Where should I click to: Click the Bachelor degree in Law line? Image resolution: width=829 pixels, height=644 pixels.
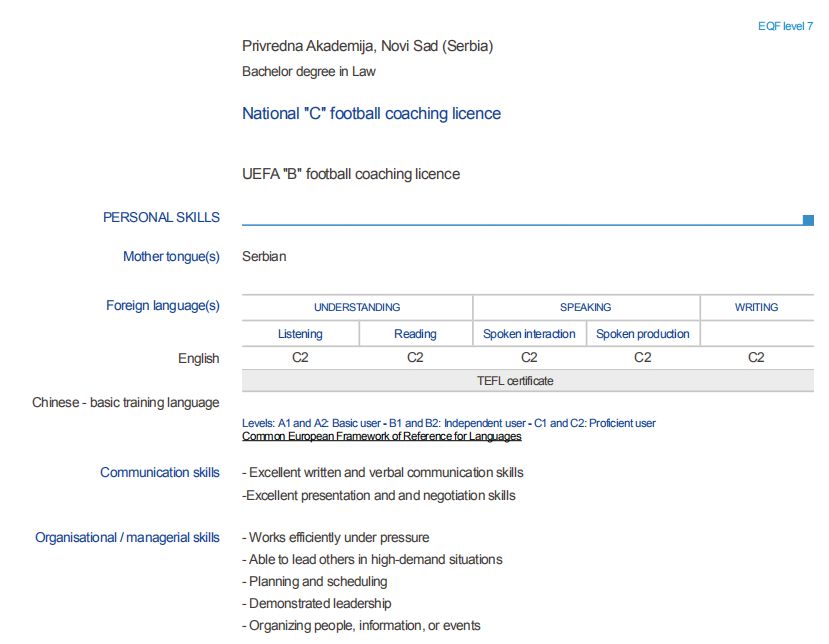pos(309,72)
